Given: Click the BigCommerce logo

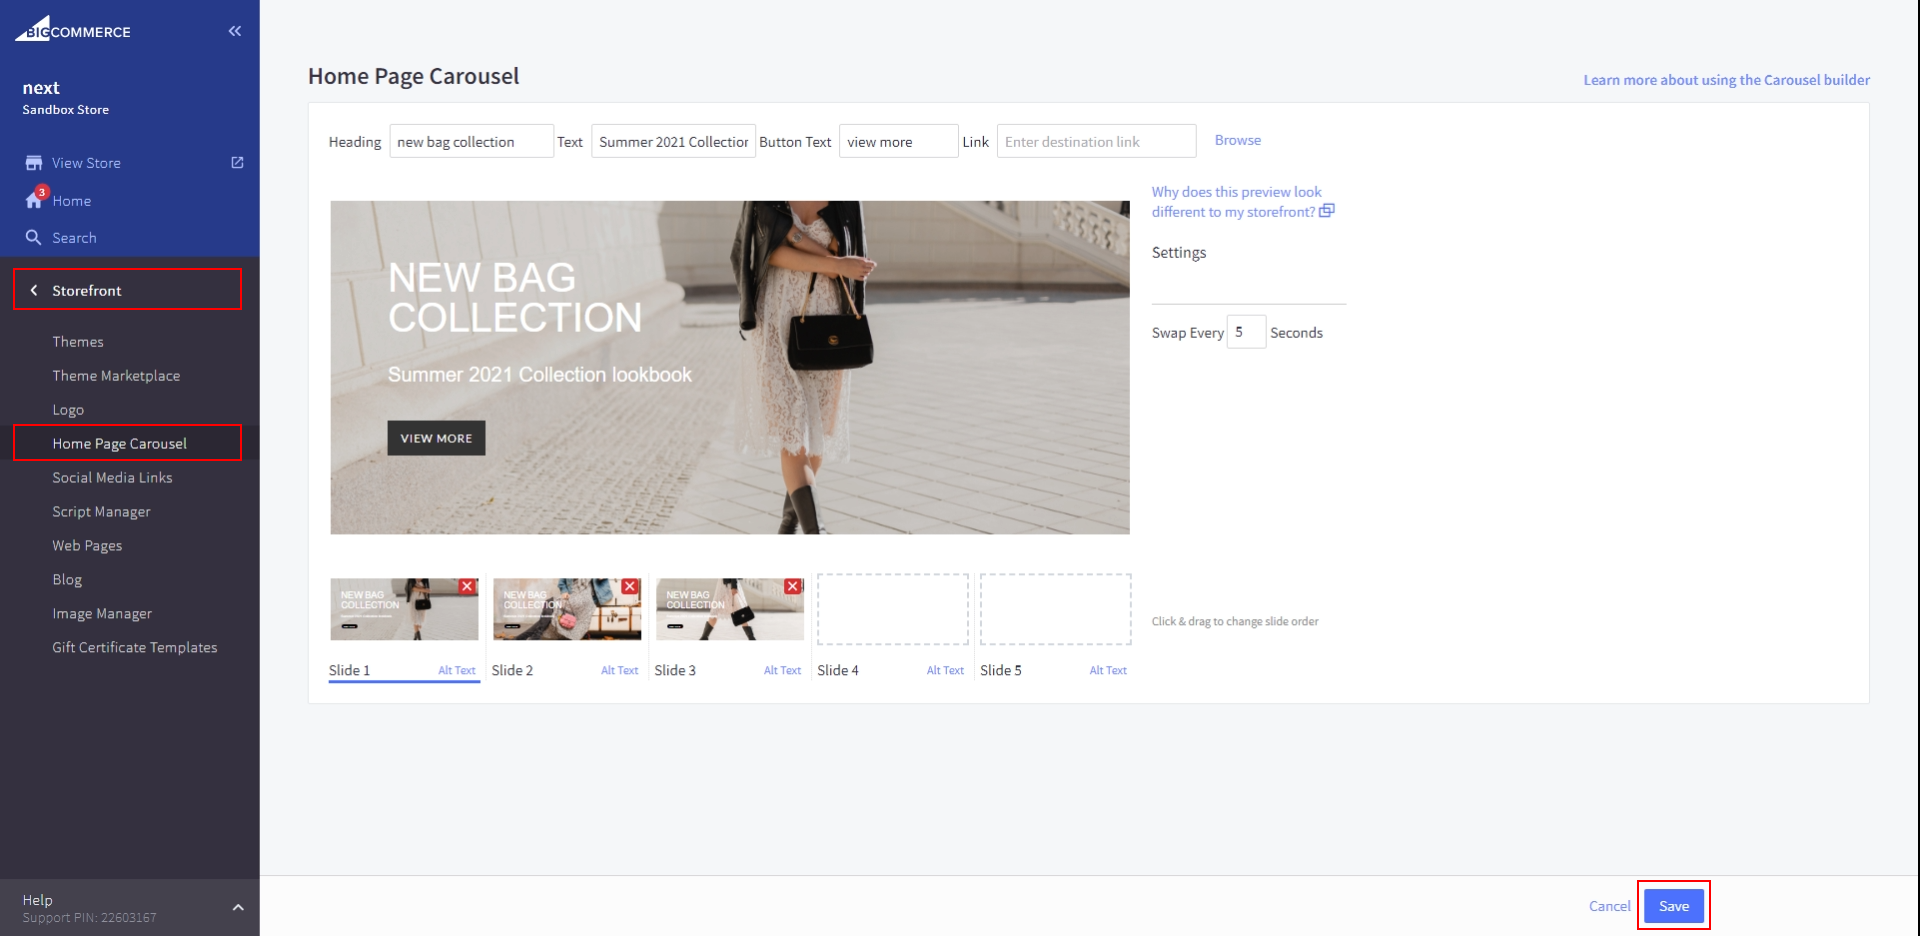Looking at the screenshot, I should point(73,30).
